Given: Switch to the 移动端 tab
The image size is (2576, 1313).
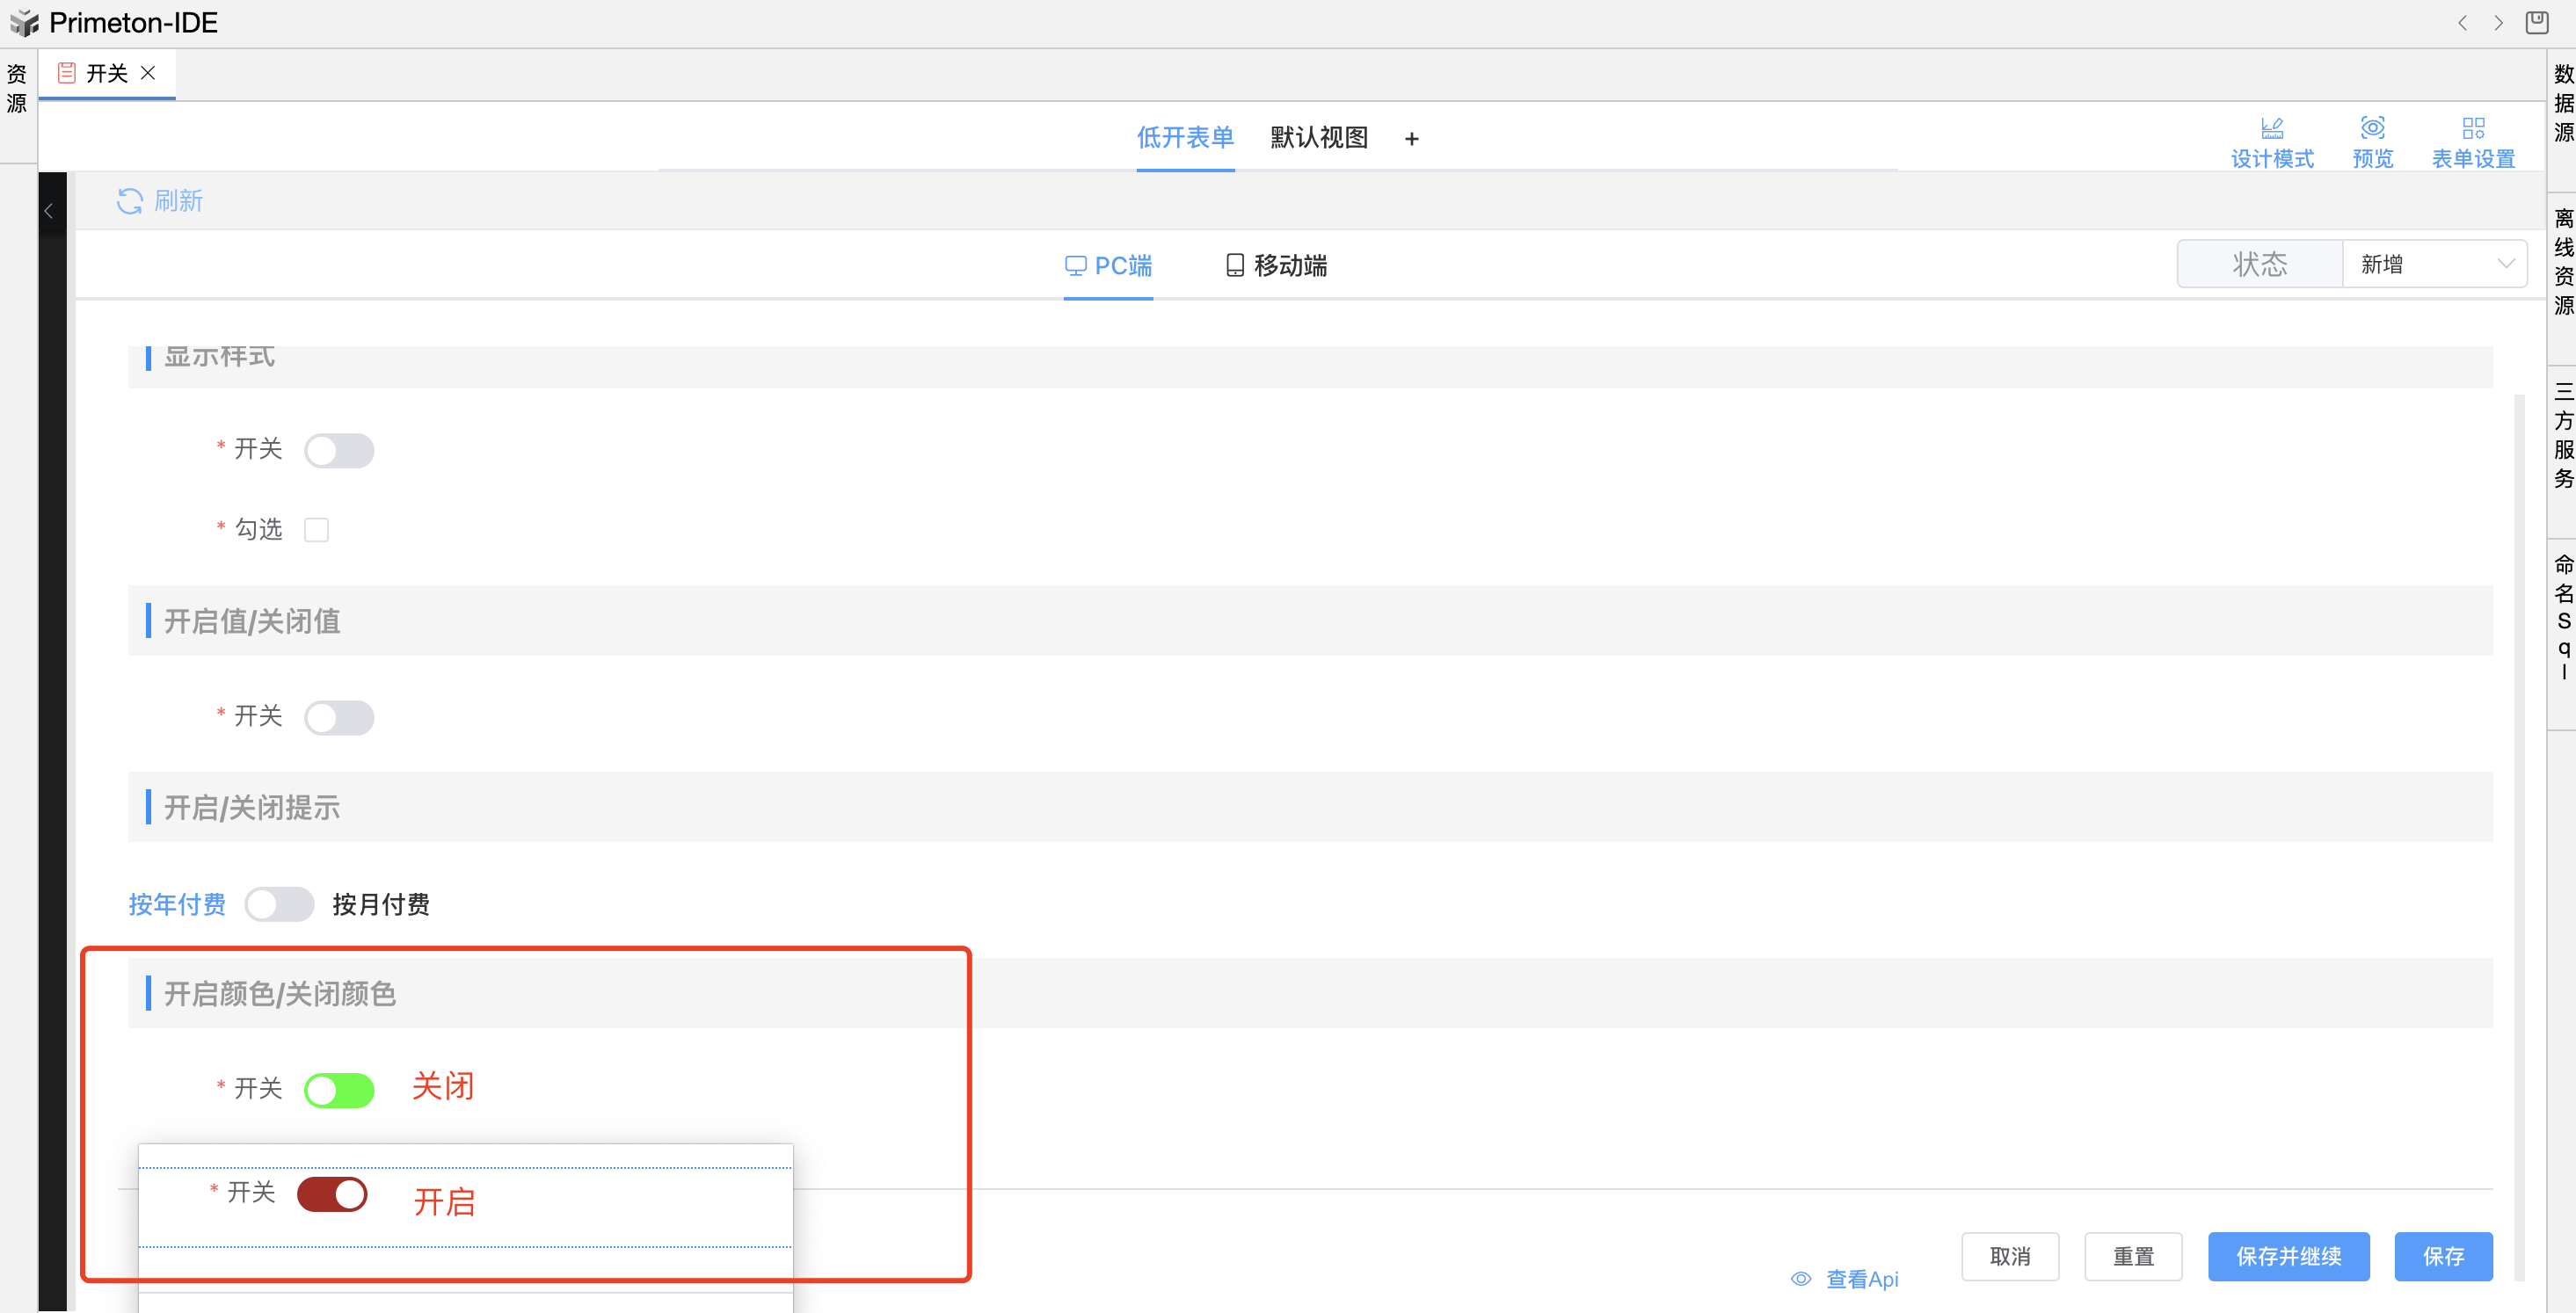Looking at the screenshot, I should (x=1277, y=265).
